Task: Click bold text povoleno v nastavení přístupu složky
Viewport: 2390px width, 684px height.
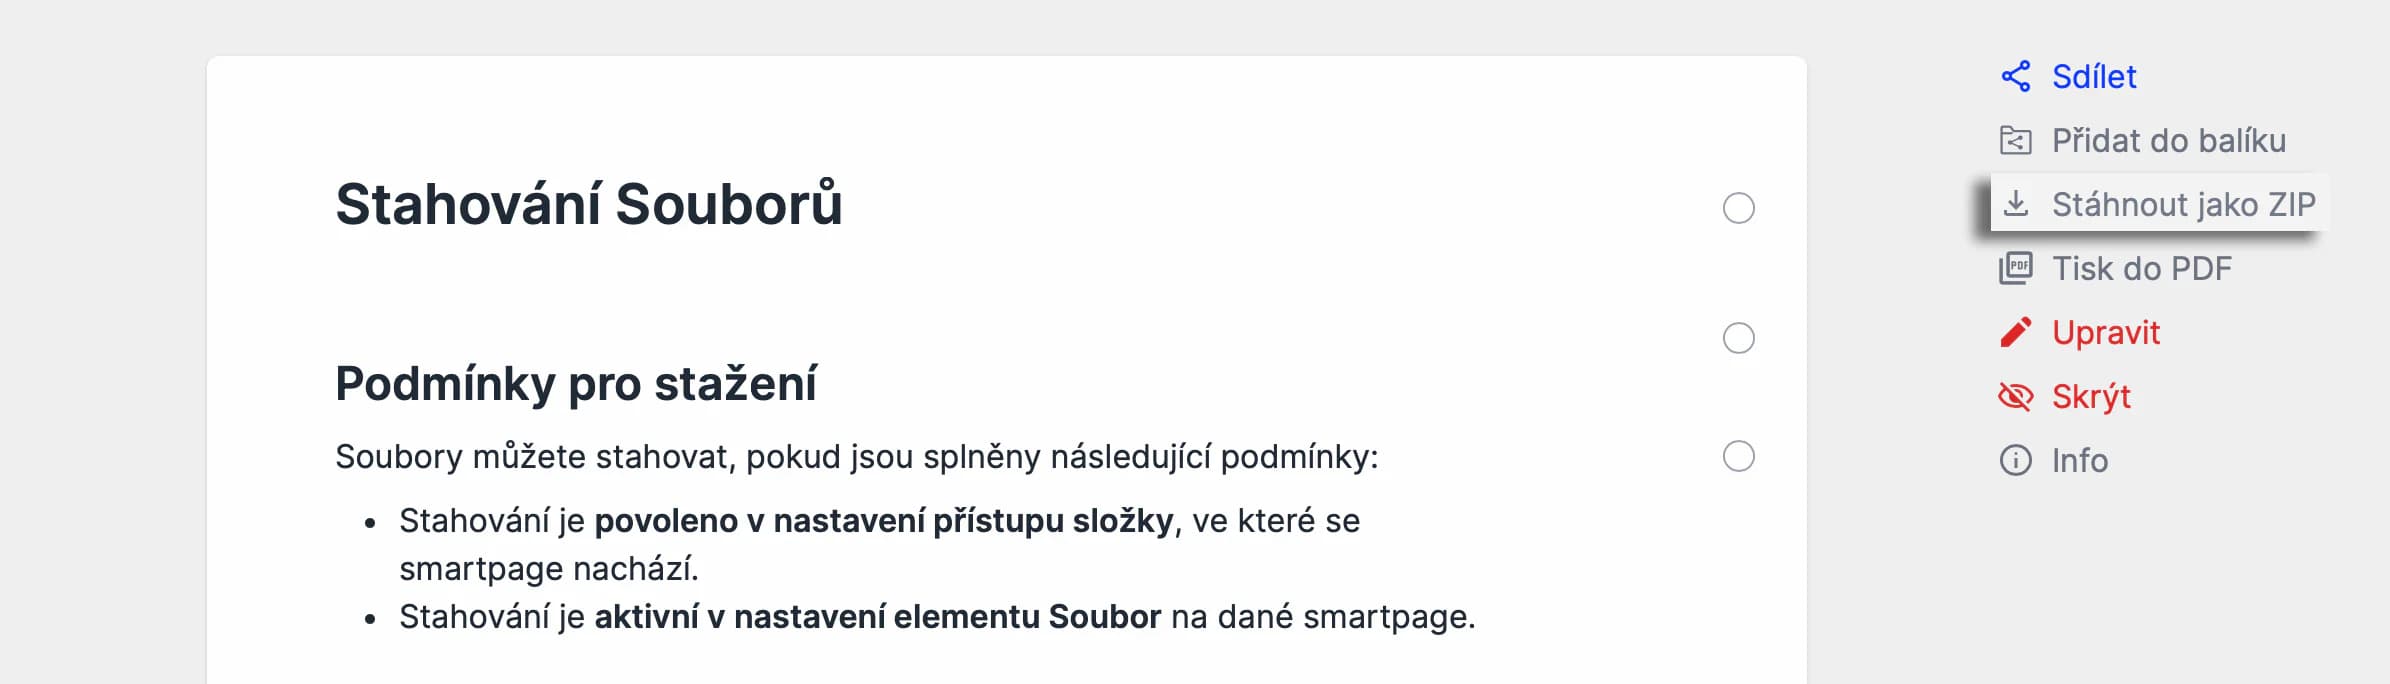Action: [883, 521]
